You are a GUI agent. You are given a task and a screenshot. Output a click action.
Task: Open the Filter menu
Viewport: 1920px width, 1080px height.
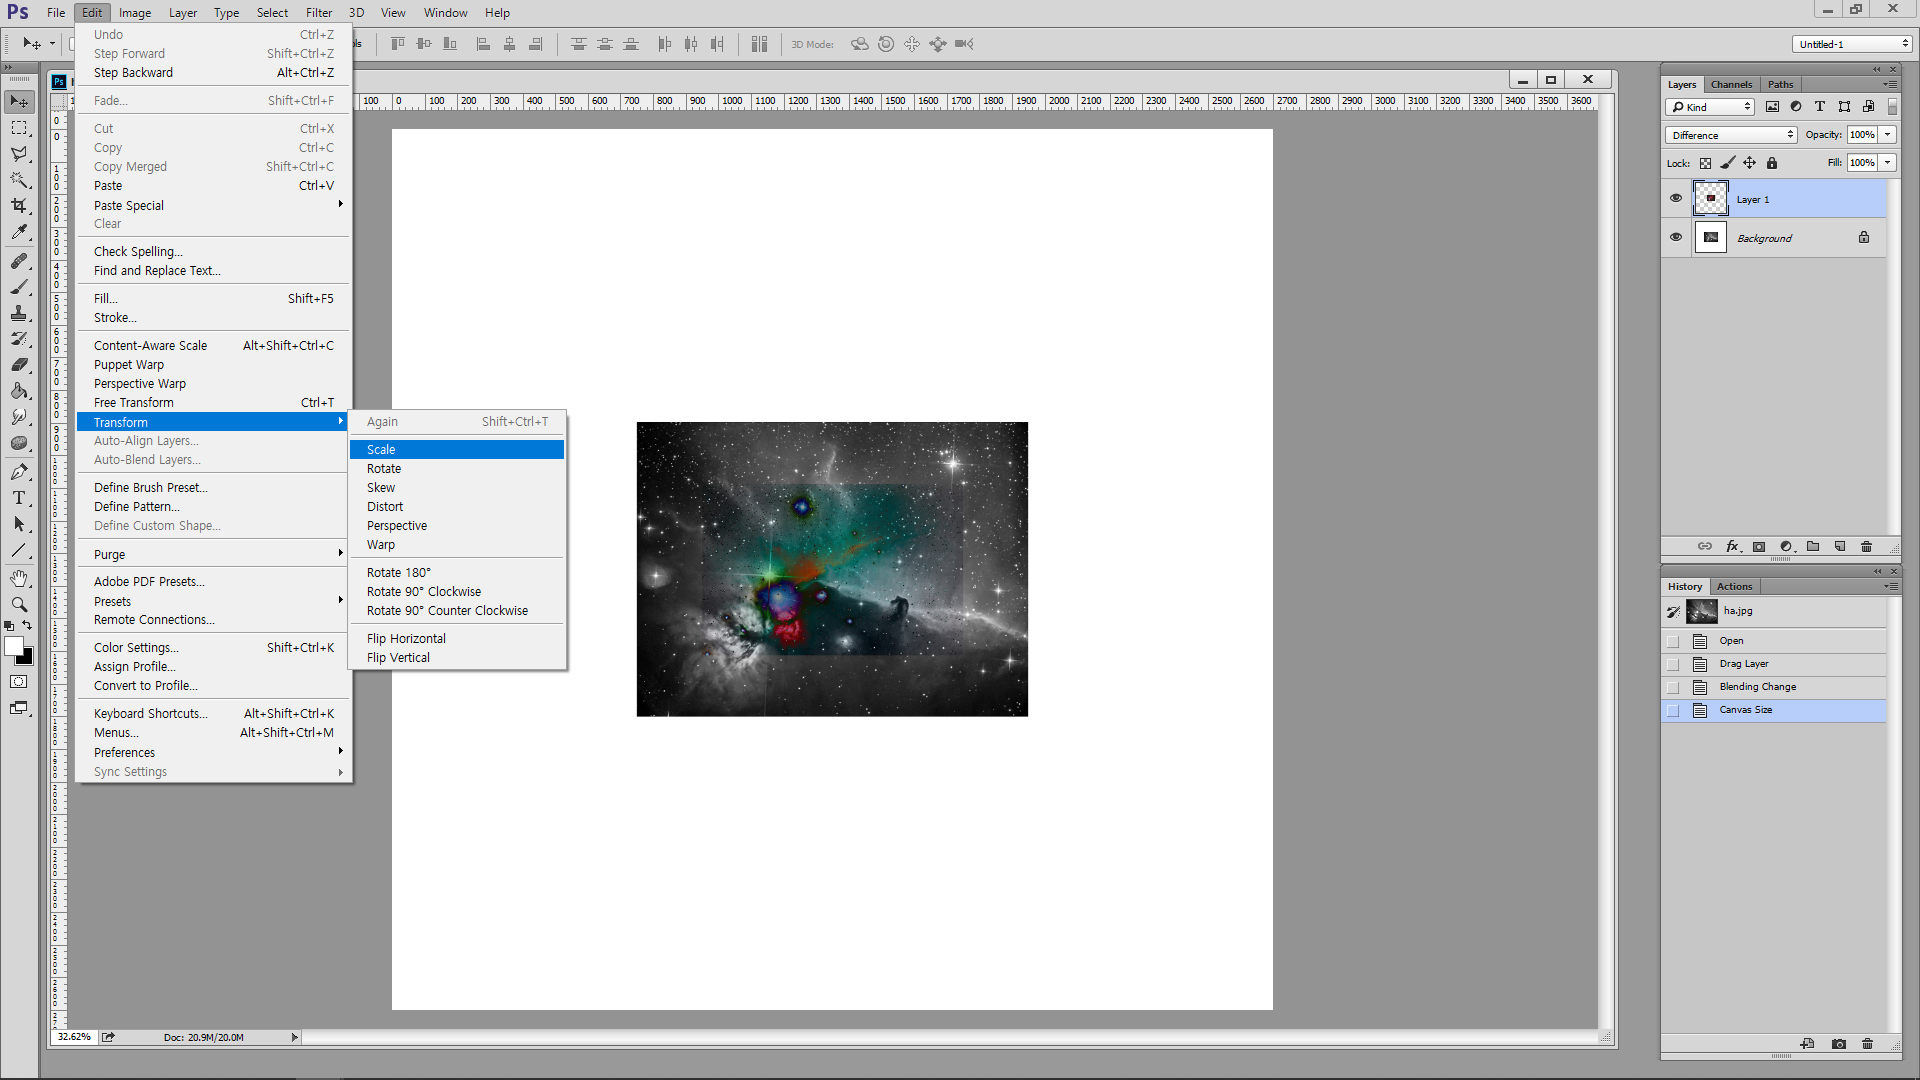pyautogui.click(x=319, y=13)
